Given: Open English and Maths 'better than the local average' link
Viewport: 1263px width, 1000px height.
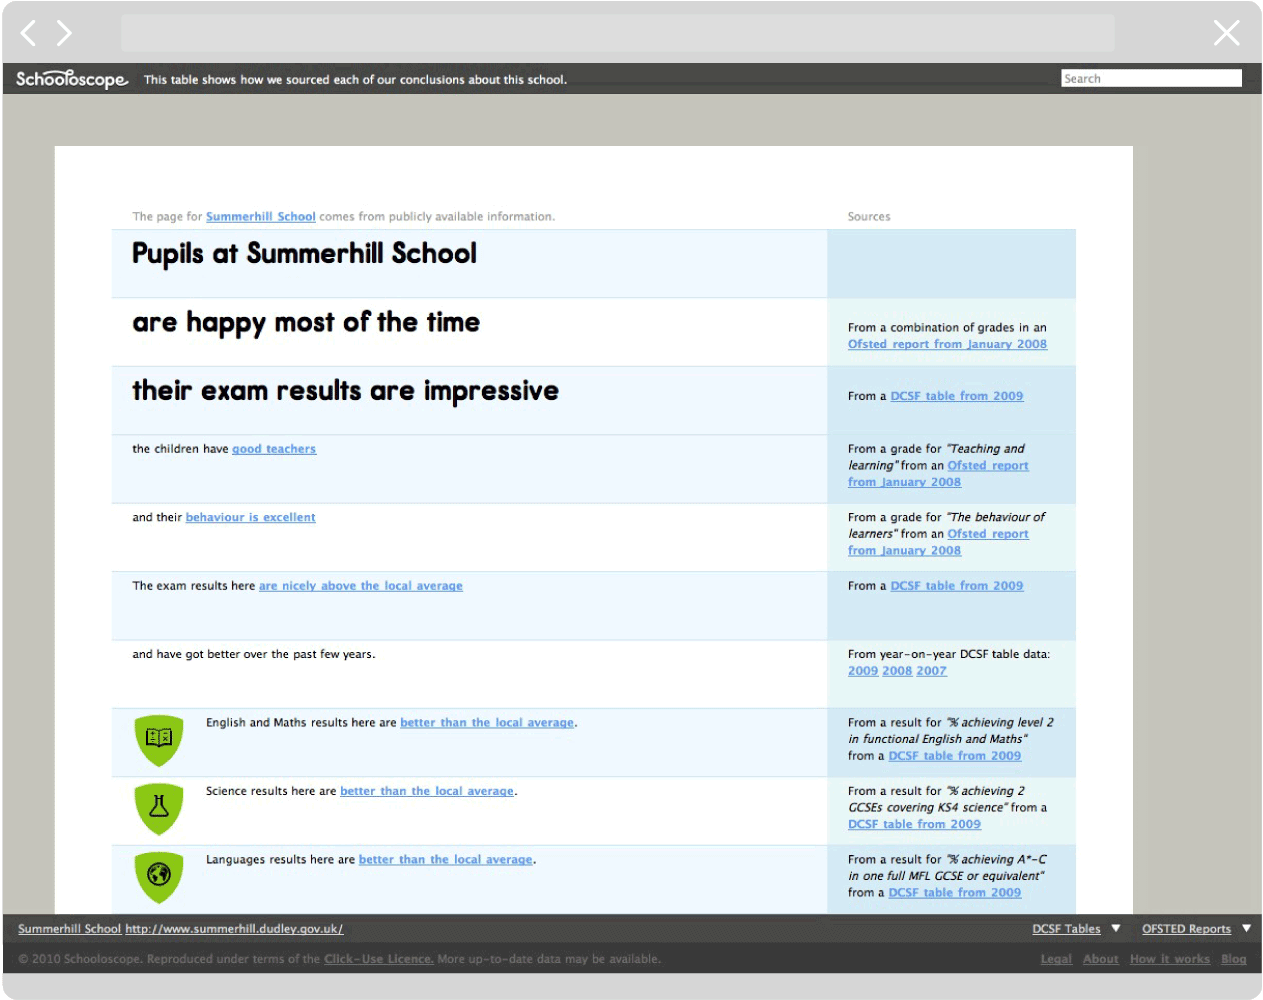Looking at the screenshot, I should [x=487, y=722].
